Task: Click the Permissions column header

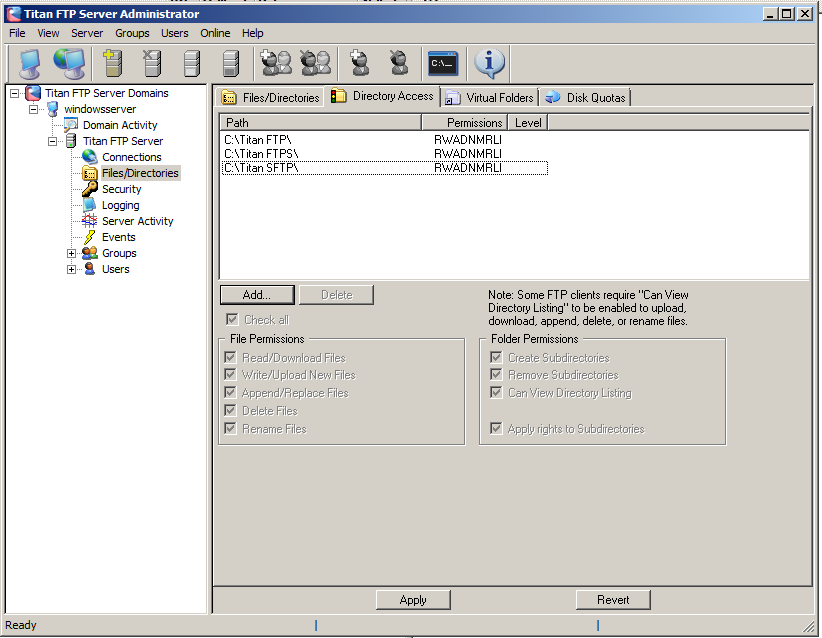Action: [464, 123]
